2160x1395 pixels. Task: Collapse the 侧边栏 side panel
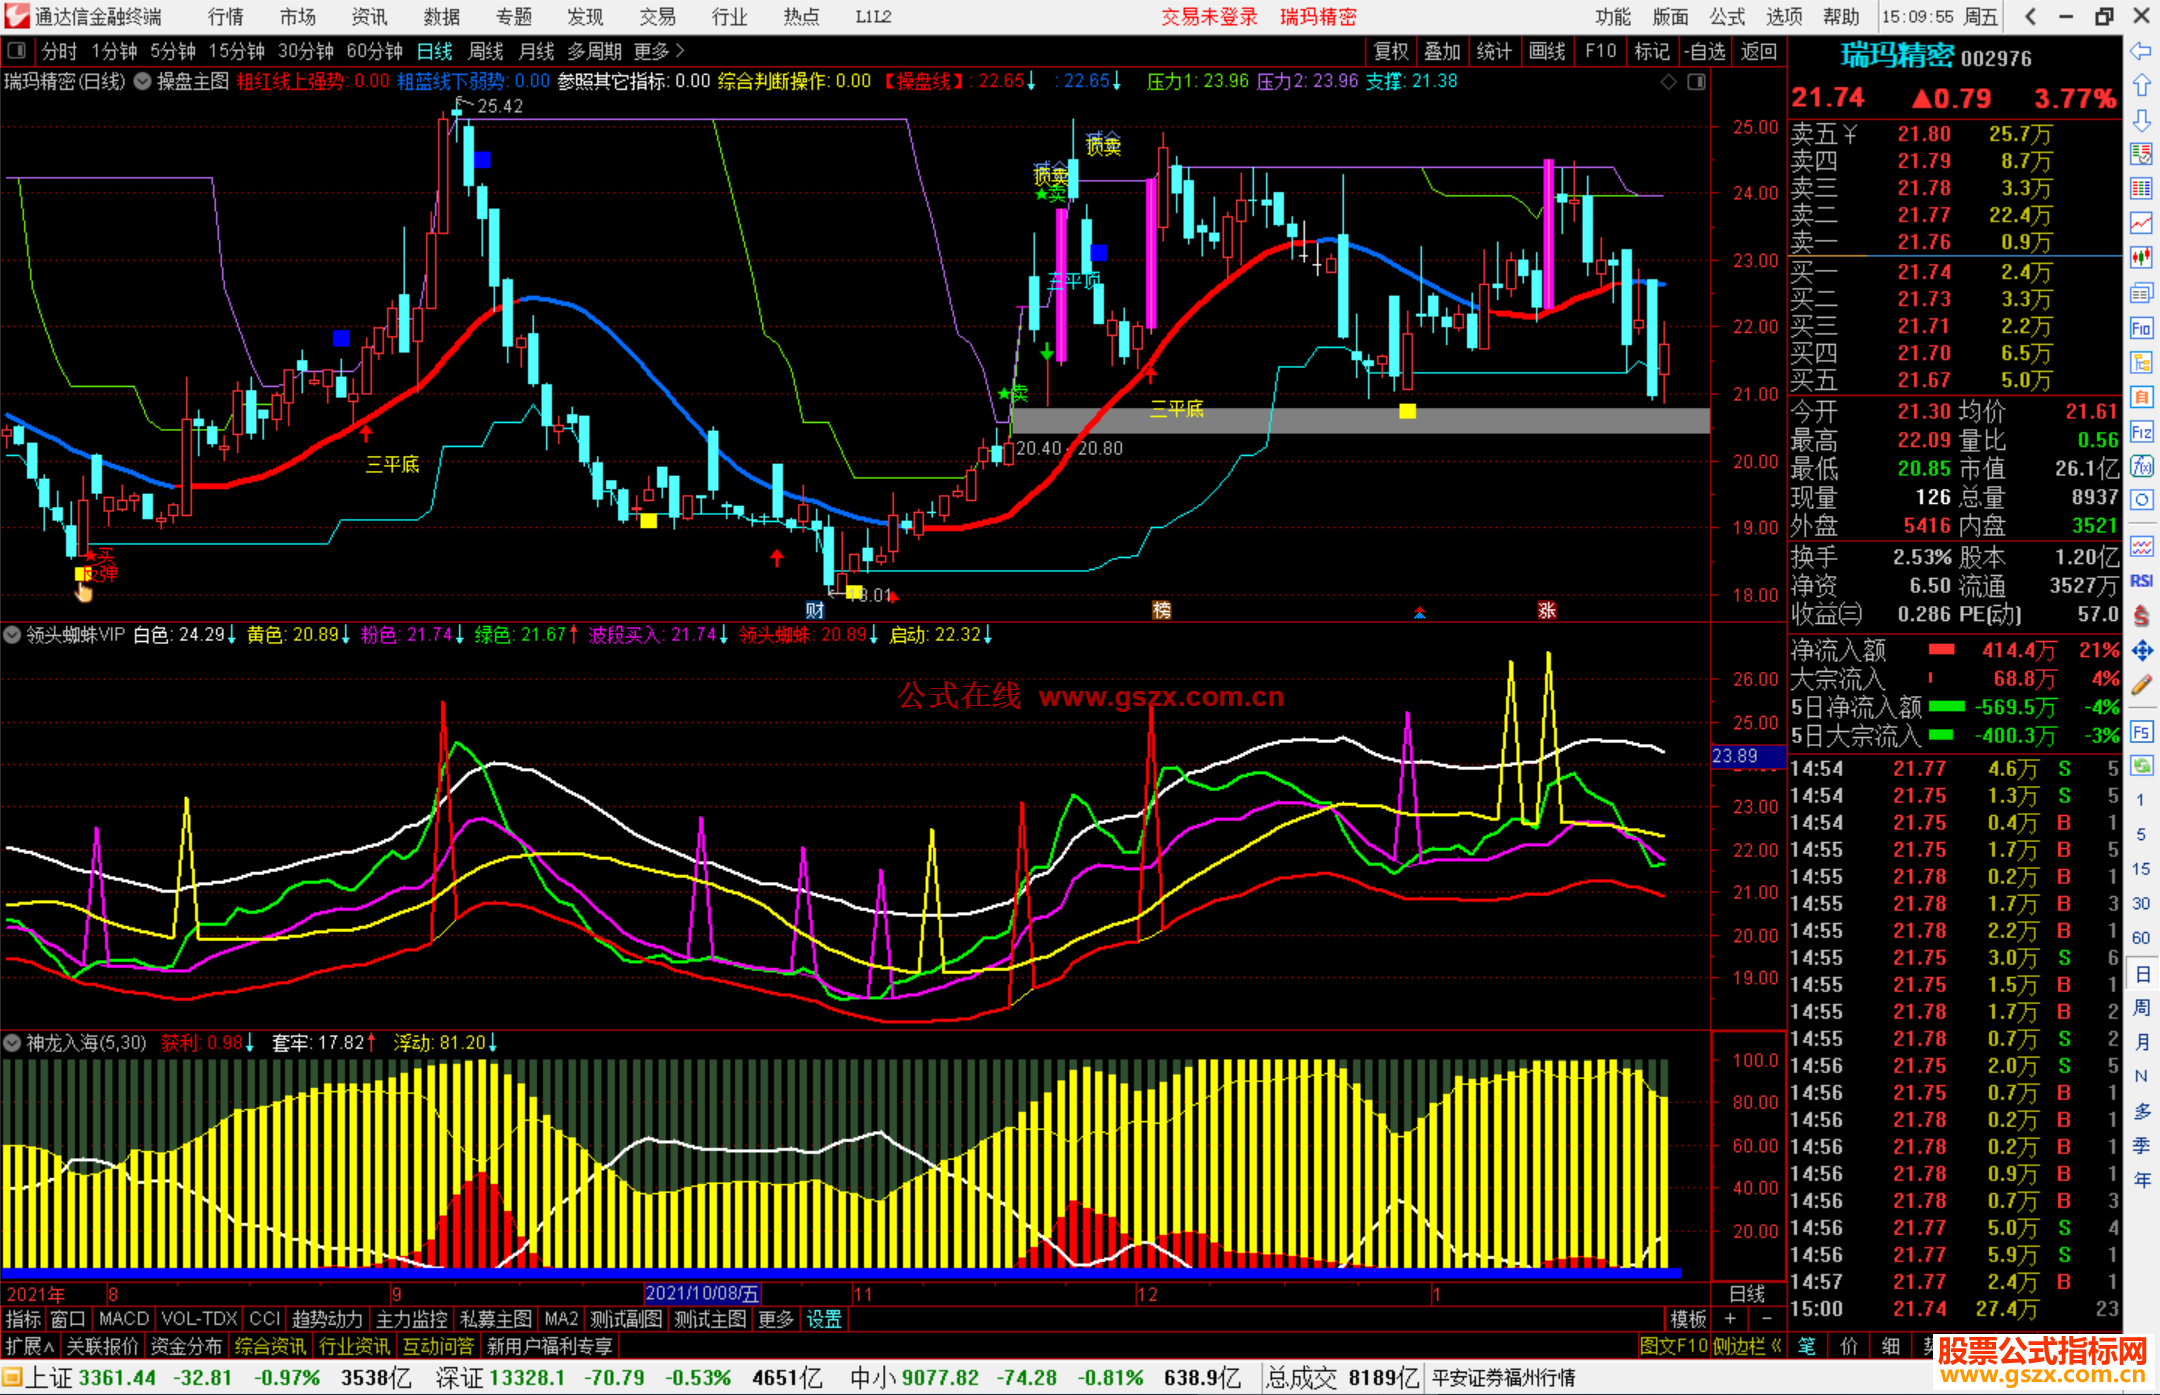[x=1746, y=1347]
